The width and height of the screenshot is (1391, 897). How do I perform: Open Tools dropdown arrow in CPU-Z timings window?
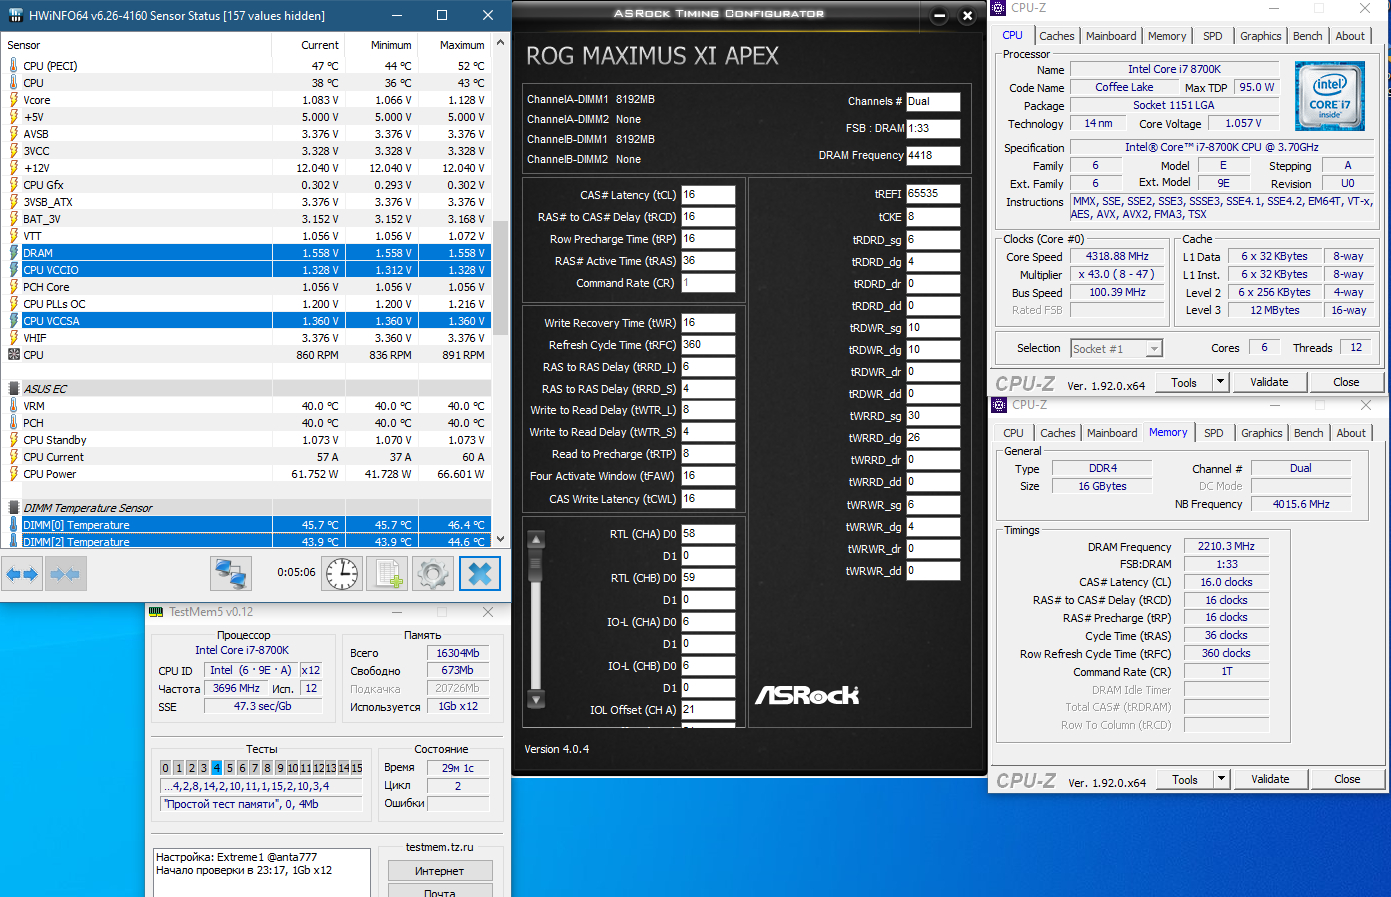click(x=1221, y=779)
